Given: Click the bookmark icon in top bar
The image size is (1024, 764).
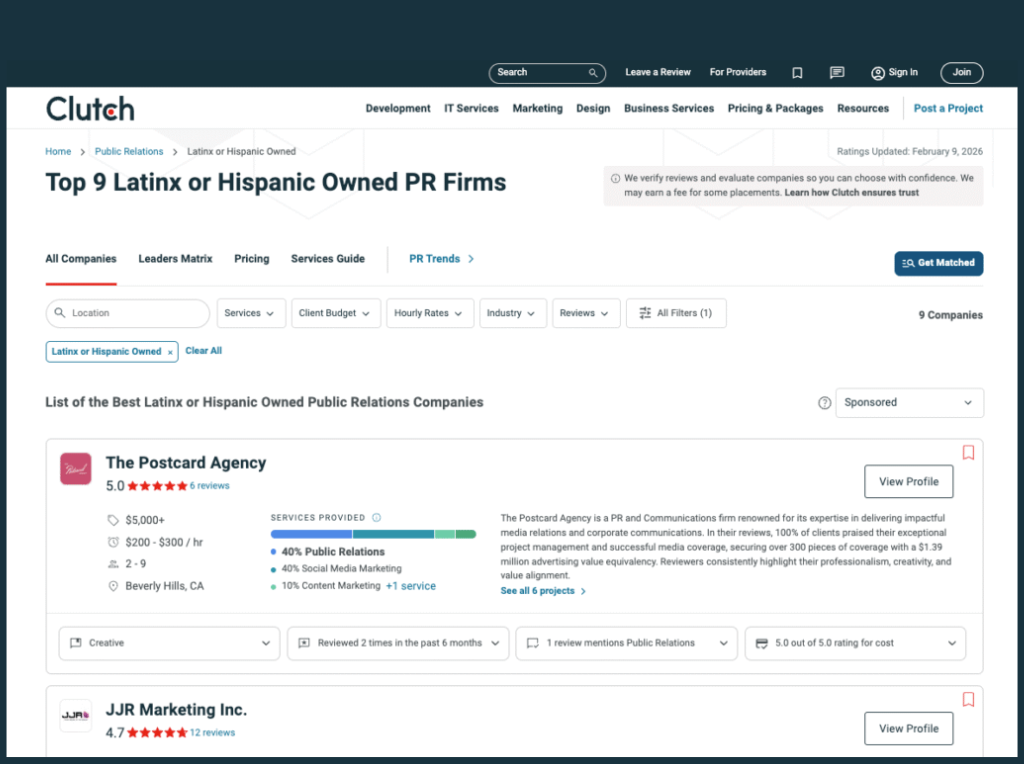Looking at the screenshot, I should click(797, 73).
